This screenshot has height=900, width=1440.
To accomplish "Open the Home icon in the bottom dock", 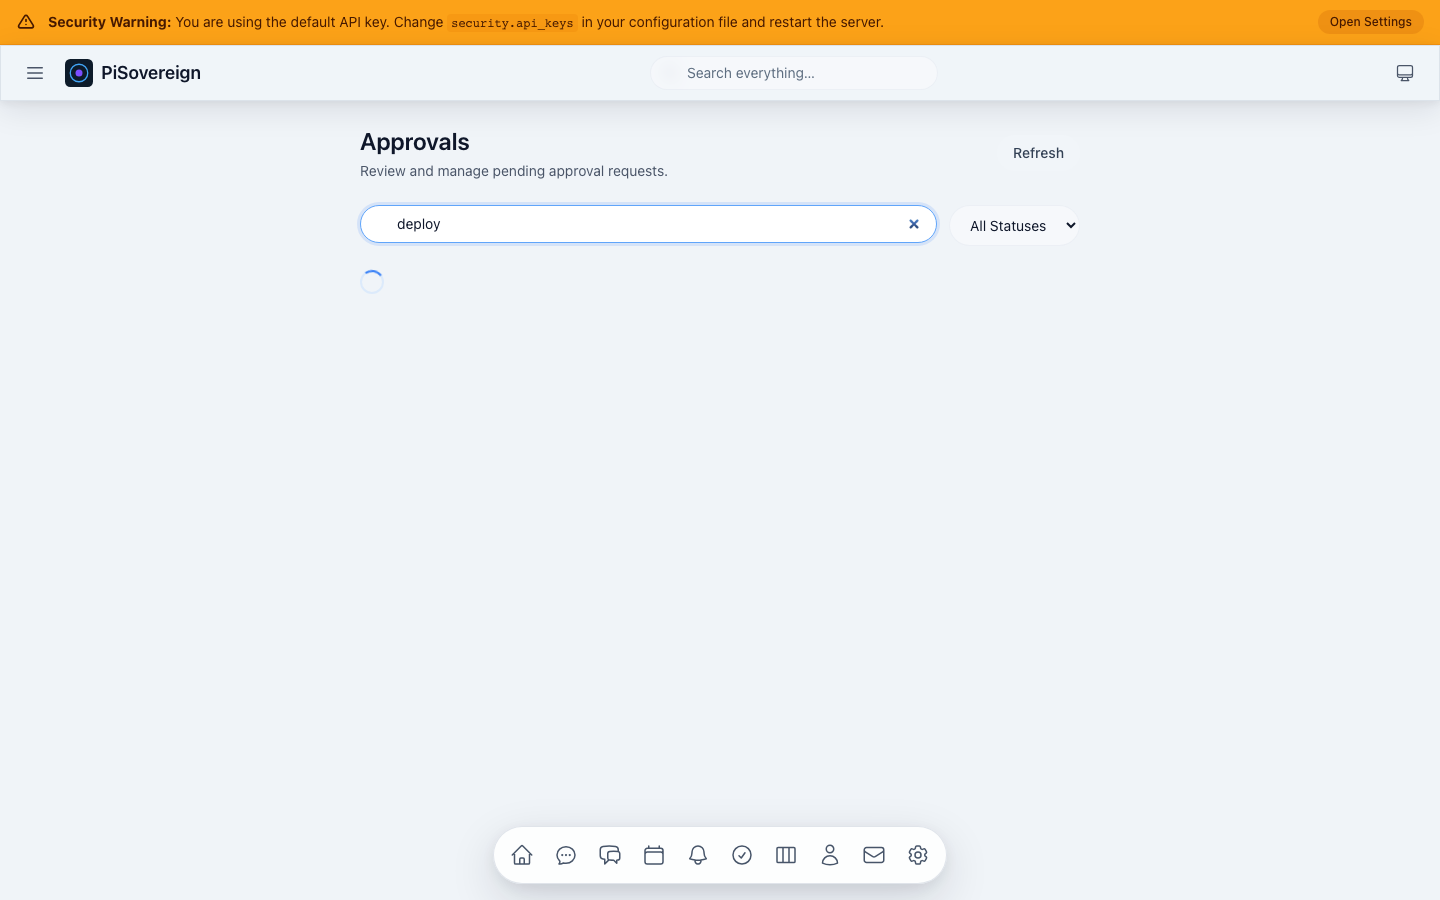I will [521, 855].
